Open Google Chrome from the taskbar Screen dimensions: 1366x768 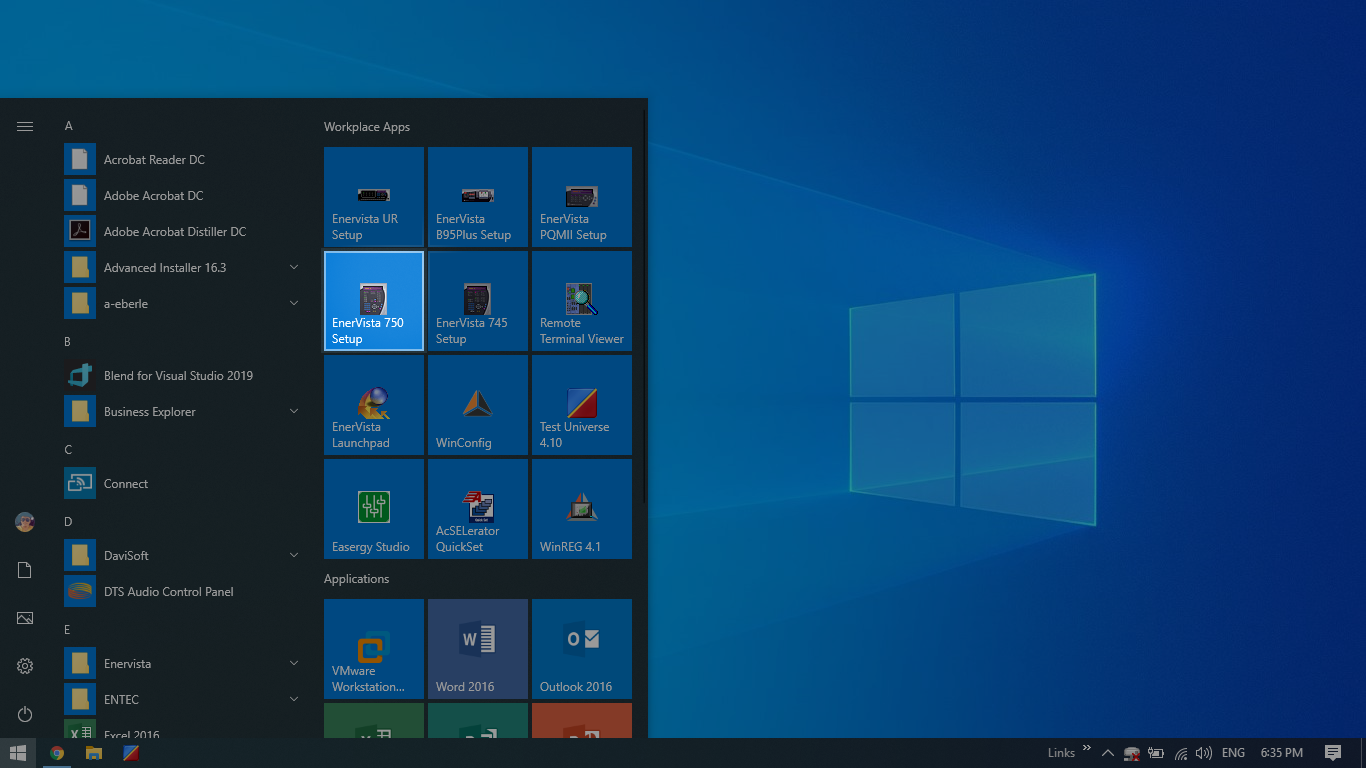(x=56, y=753)
